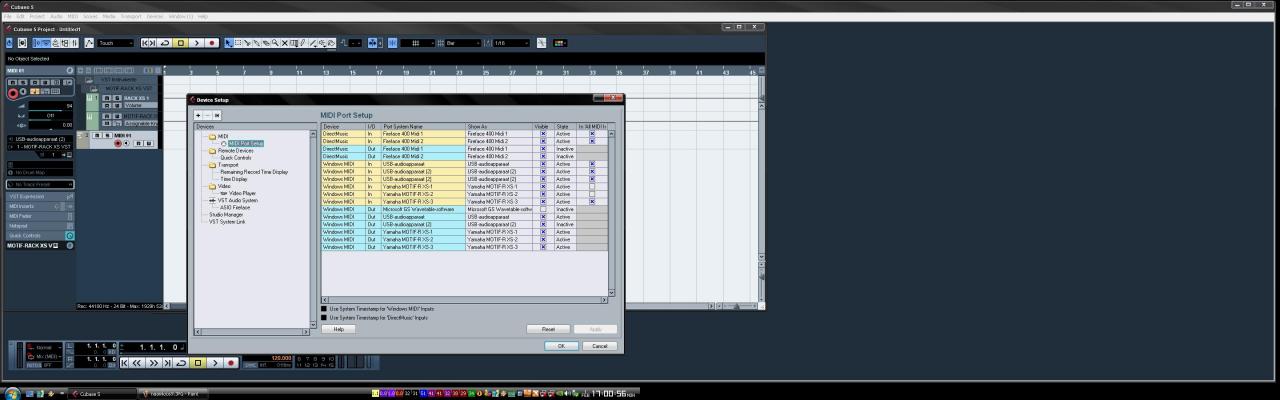Select the Zoom magnifier tool
Viewport: 1280px width, 400px height.
pos(275,43)
